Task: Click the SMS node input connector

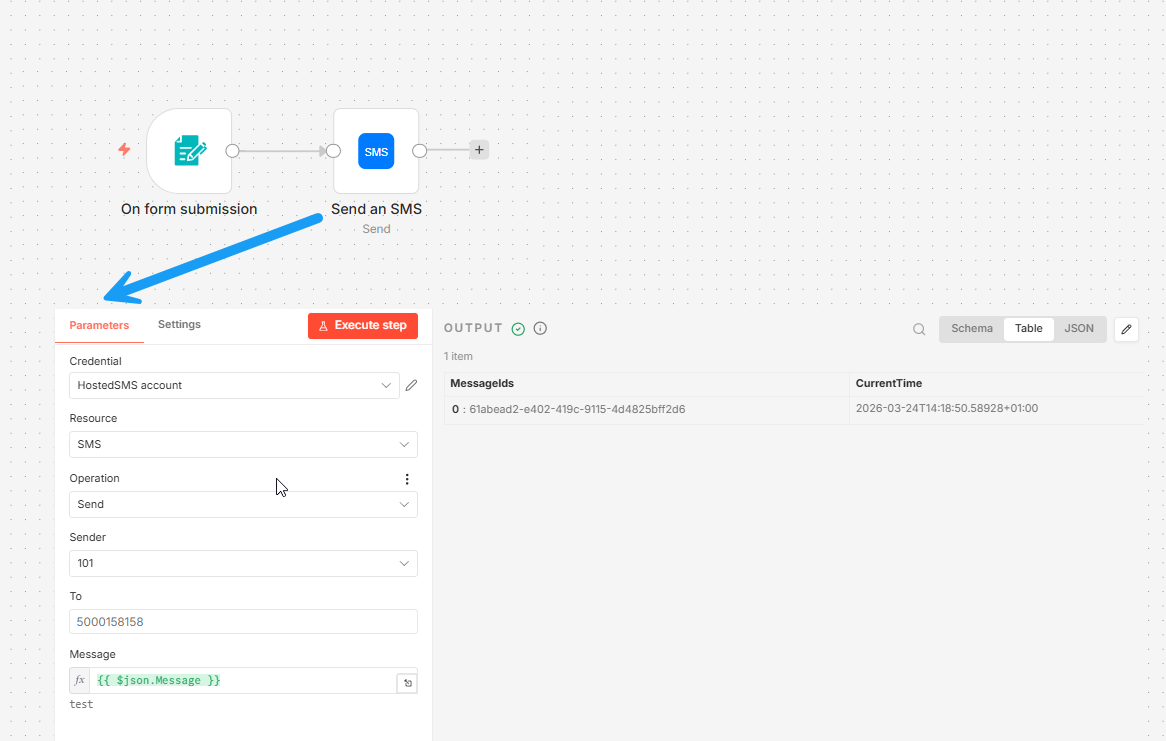Action: click(334, 151)
